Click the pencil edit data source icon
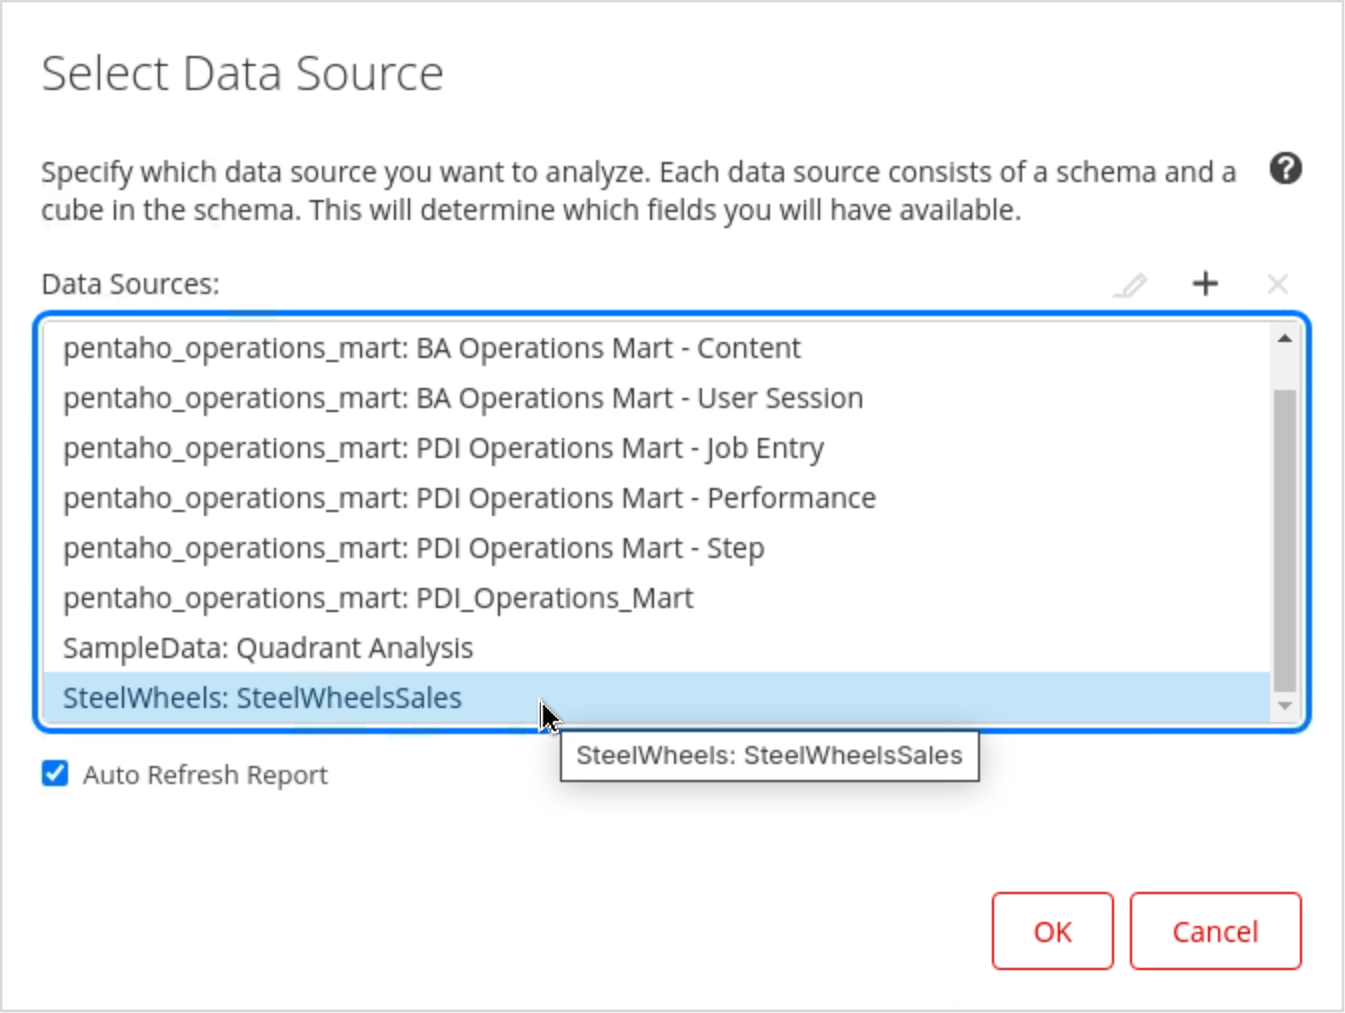The width and height of the screenshot is (1345, 1013). [1131, 285]
